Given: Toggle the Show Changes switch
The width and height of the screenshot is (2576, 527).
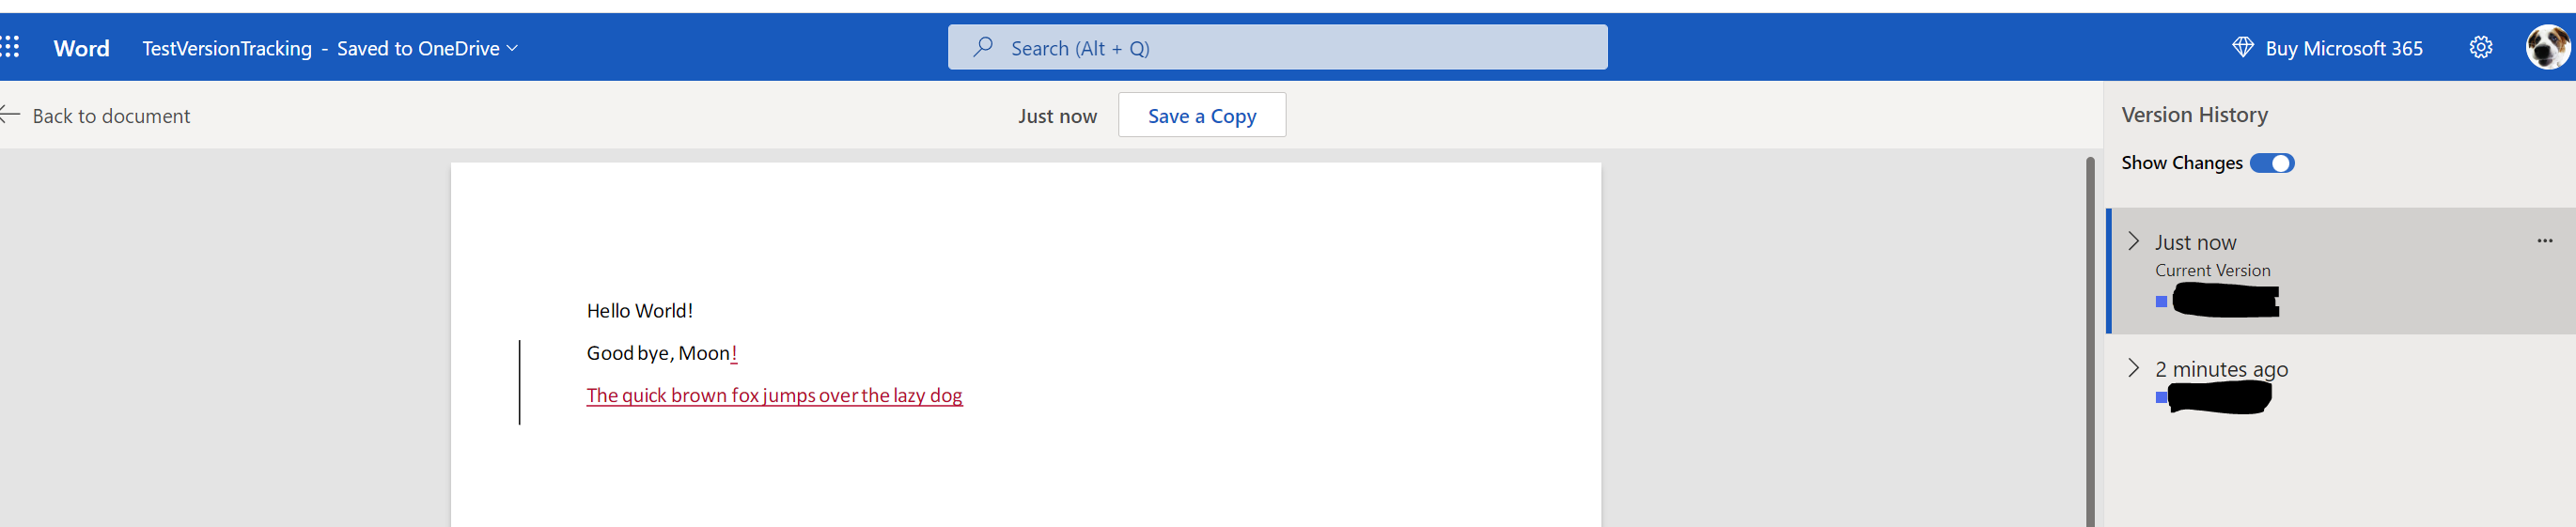Looking at the screenshot, I should pyautogui.click(x=2271, y=163).
